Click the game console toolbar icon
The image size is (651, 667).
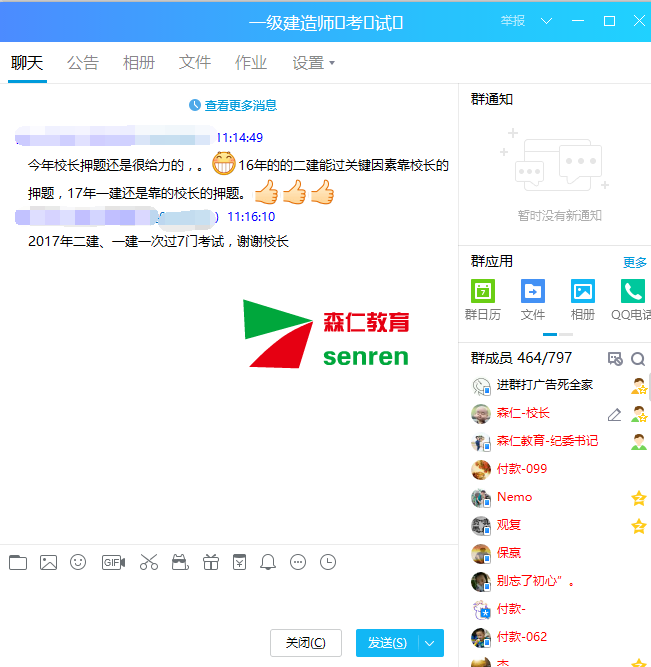[180, 562]
